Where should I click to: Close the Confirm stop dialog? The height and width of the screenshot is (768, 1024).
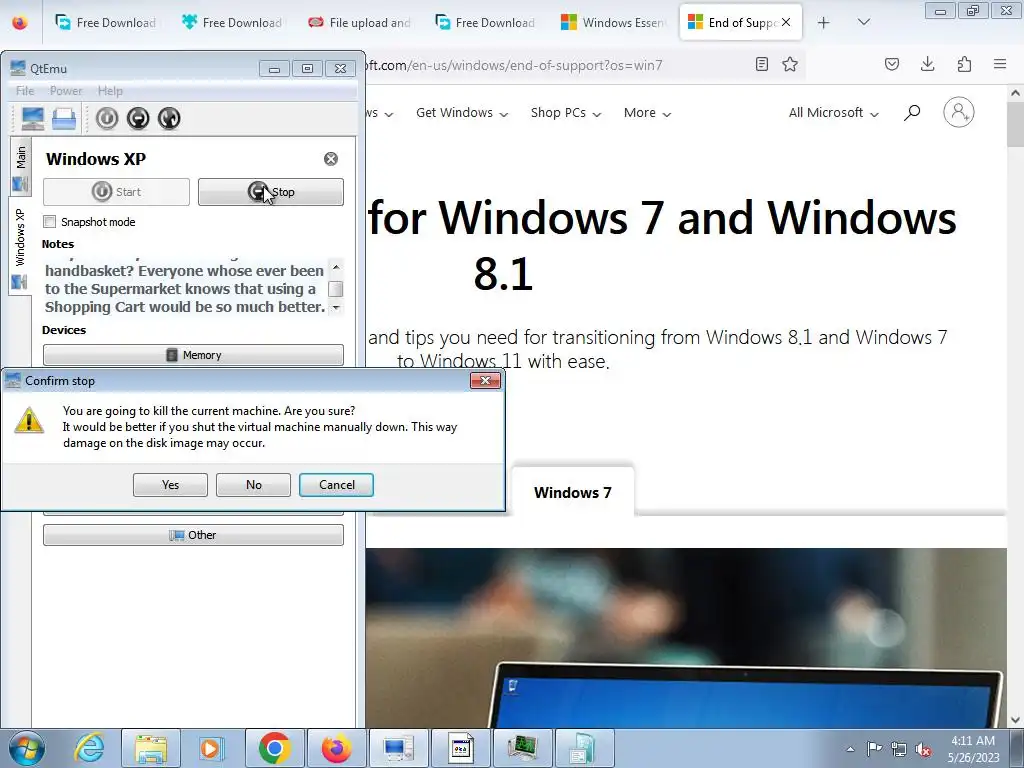pyautogui.click(x=485, y=381)
